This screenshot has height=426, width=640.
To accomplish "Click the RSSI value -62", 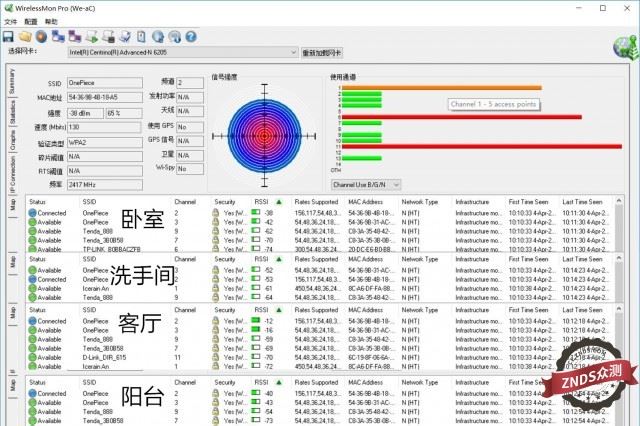I will tap(268, 231).
